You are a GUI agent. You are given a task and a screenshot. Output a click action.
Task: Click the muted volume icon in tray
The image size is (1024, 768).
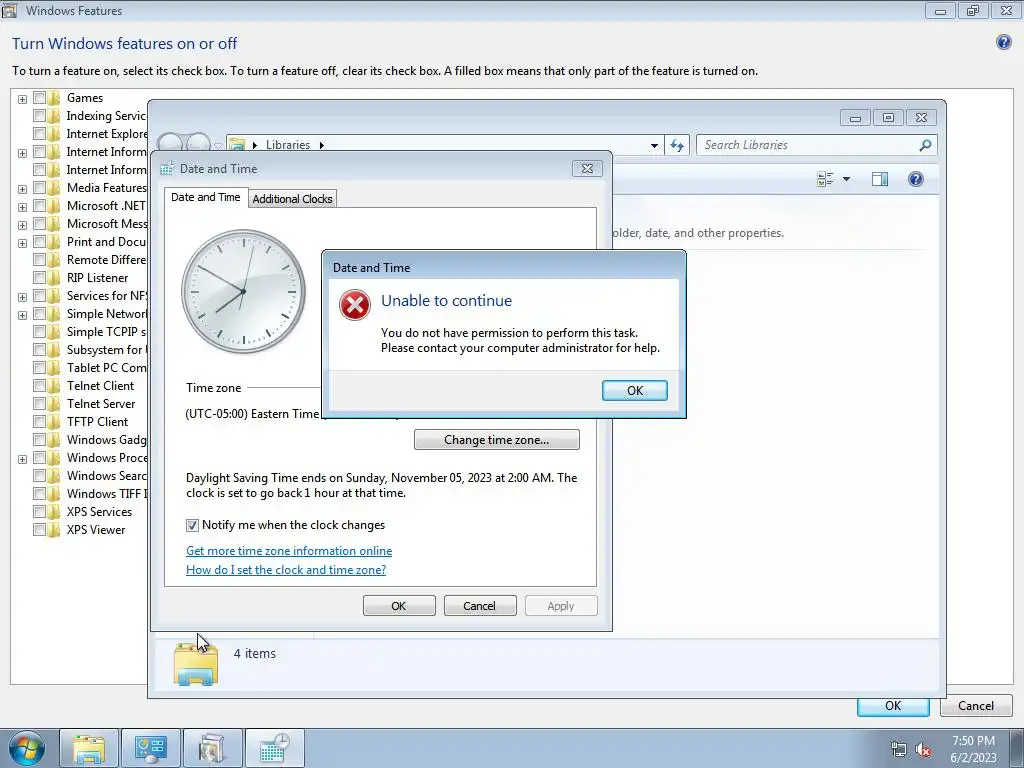pos(923,749)
